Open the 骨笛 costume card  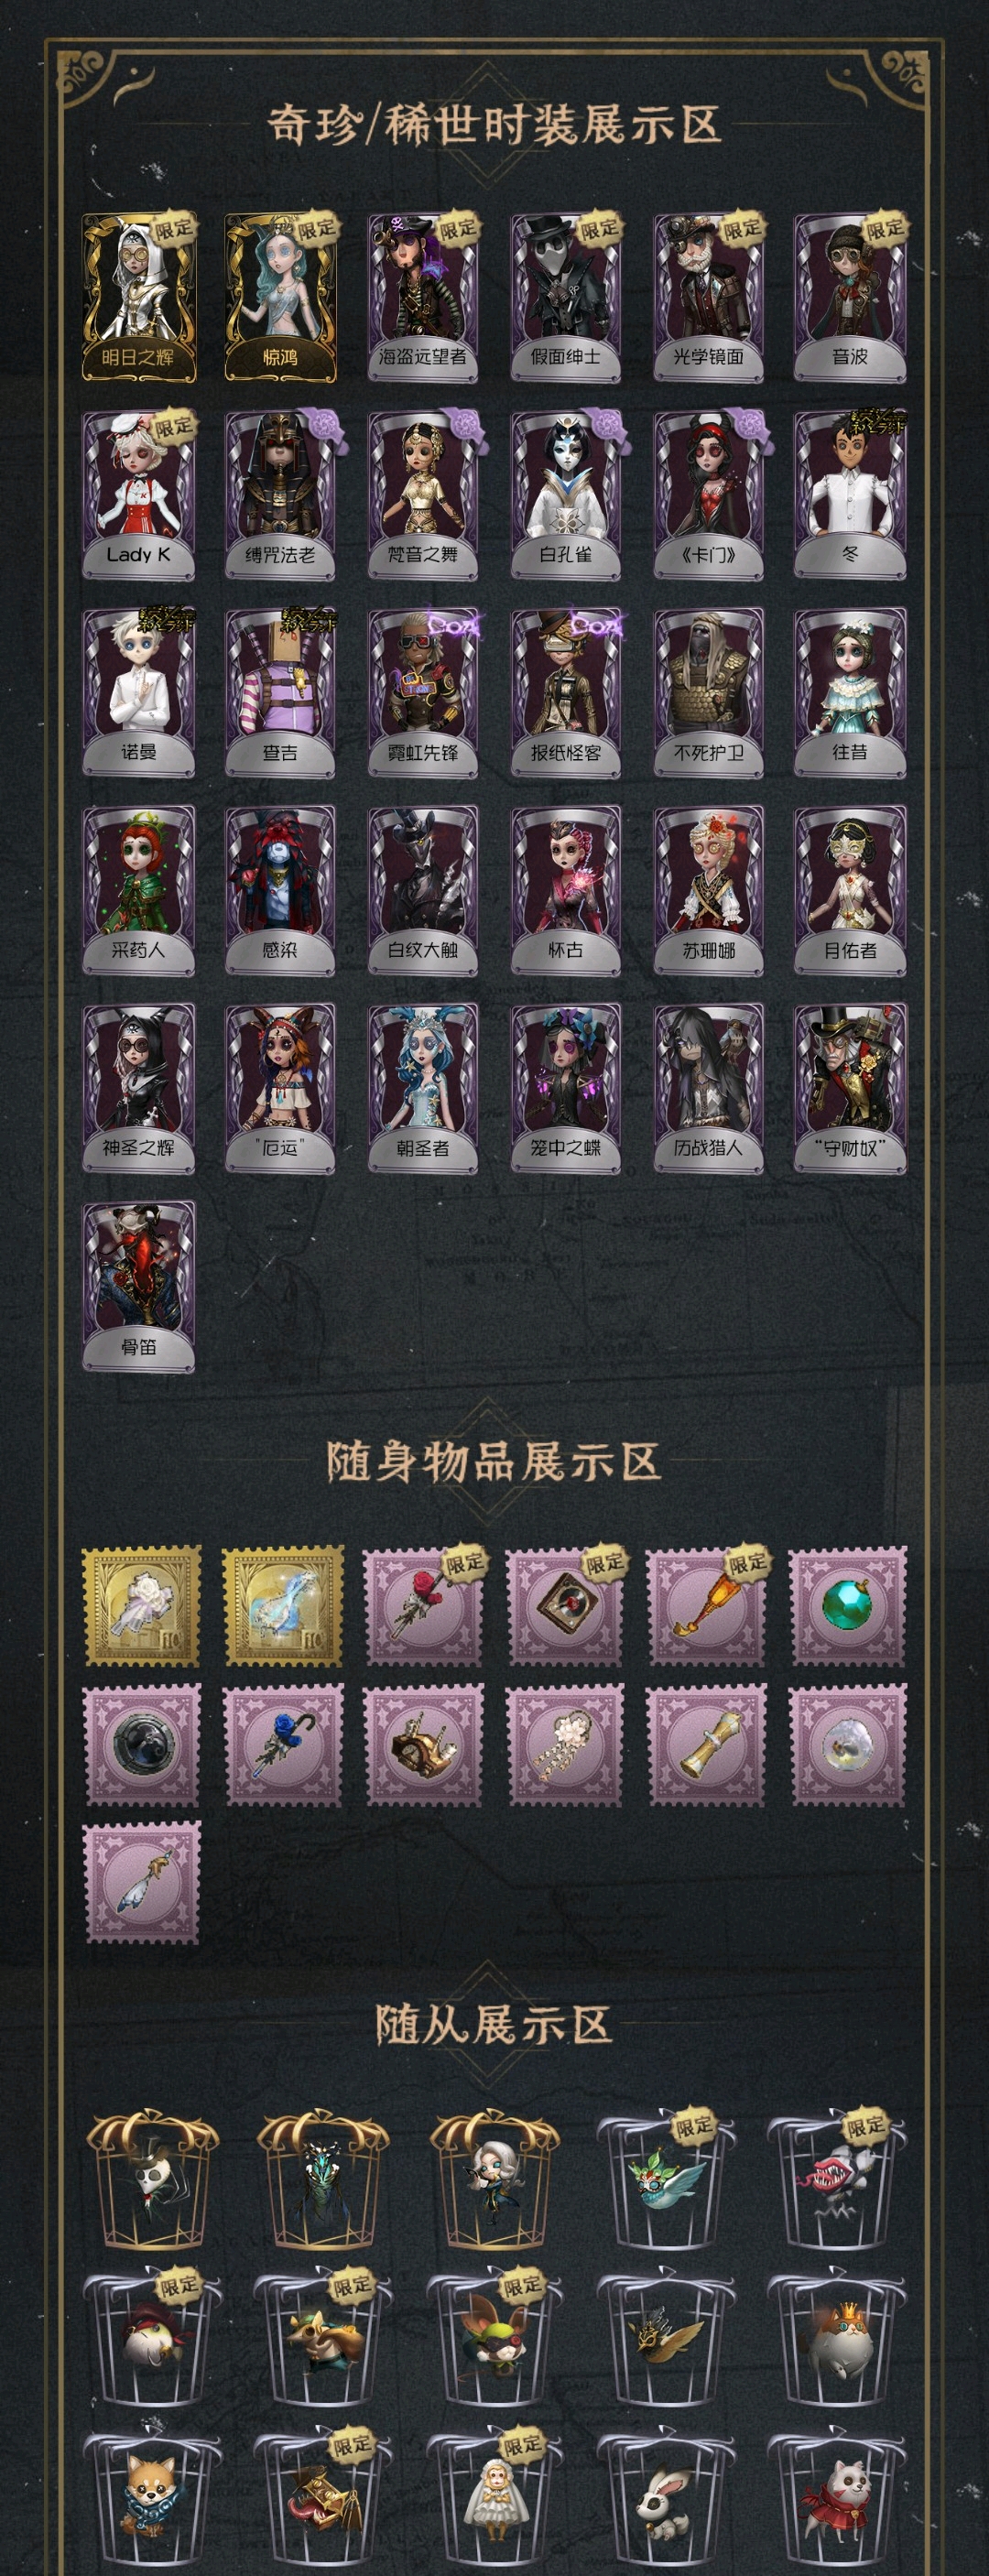click(139, 1287)
